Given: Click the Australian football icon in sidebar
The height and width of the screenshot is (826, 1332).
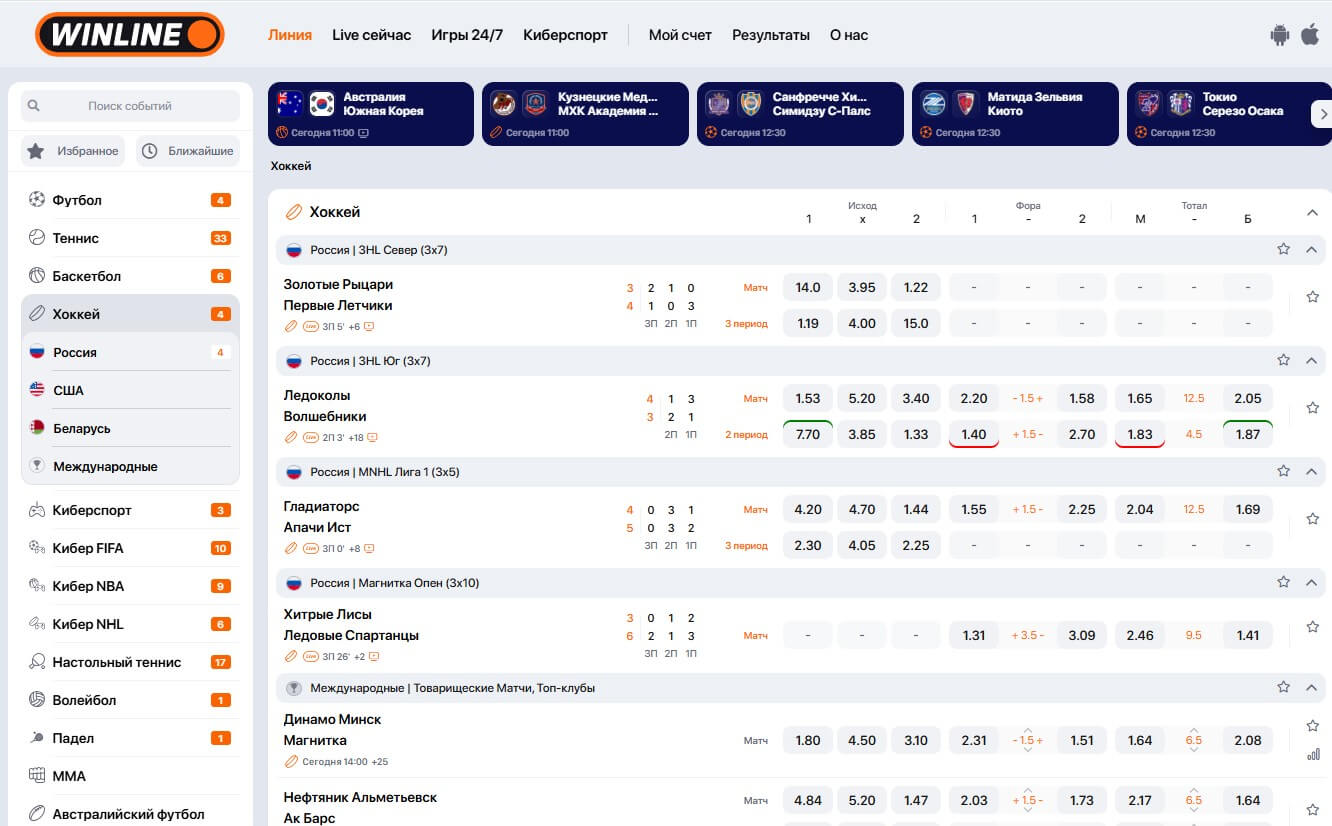Looking at the screenshot, I should tap(37, 814).
